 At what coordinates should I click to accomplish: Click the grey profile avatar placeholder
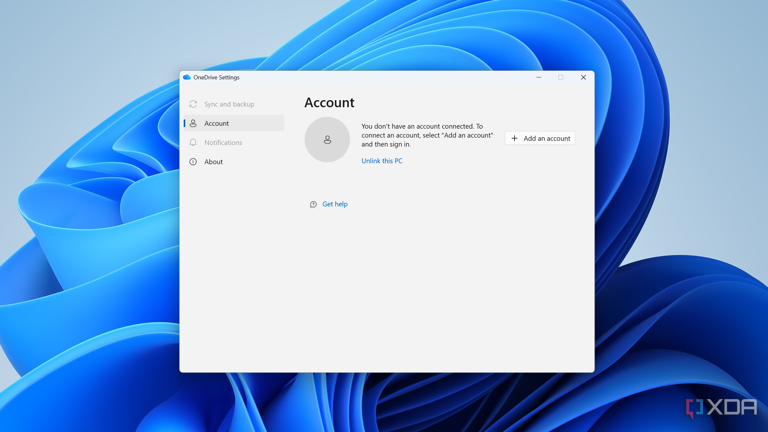327,140
